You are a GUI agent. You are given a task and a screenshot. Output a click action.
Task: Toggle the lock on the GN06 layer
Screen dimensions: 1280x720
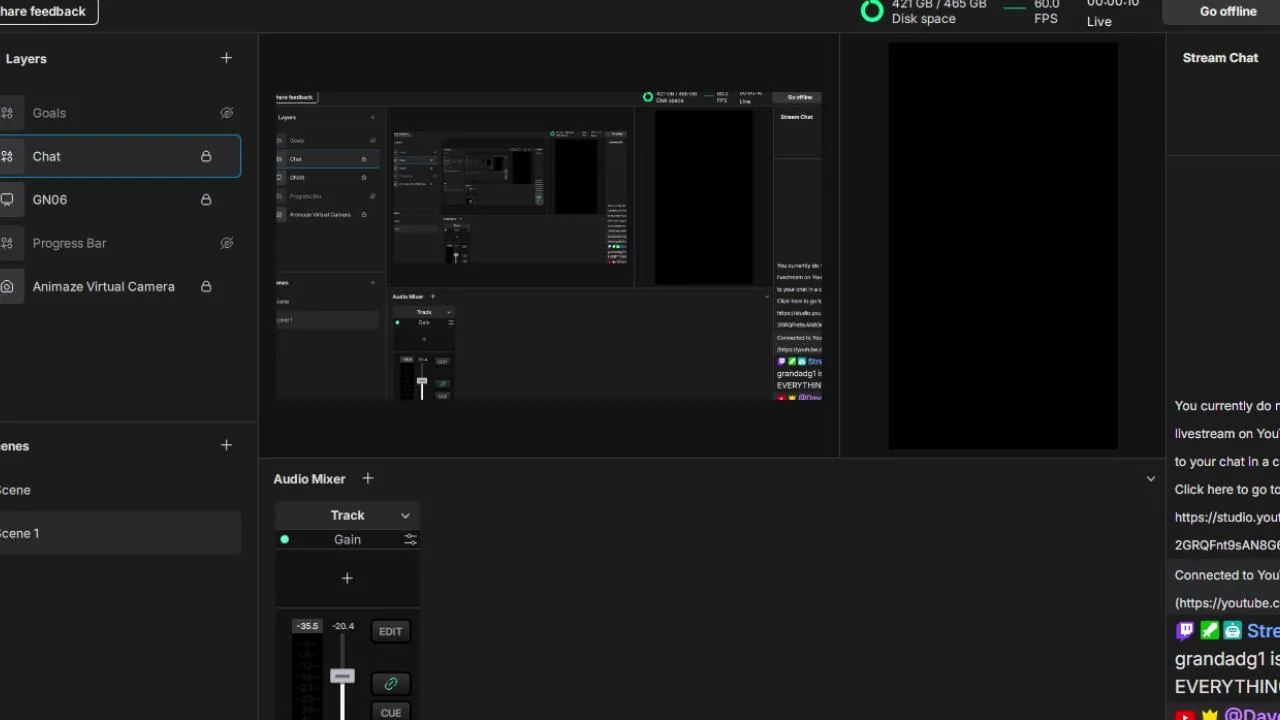206,199
